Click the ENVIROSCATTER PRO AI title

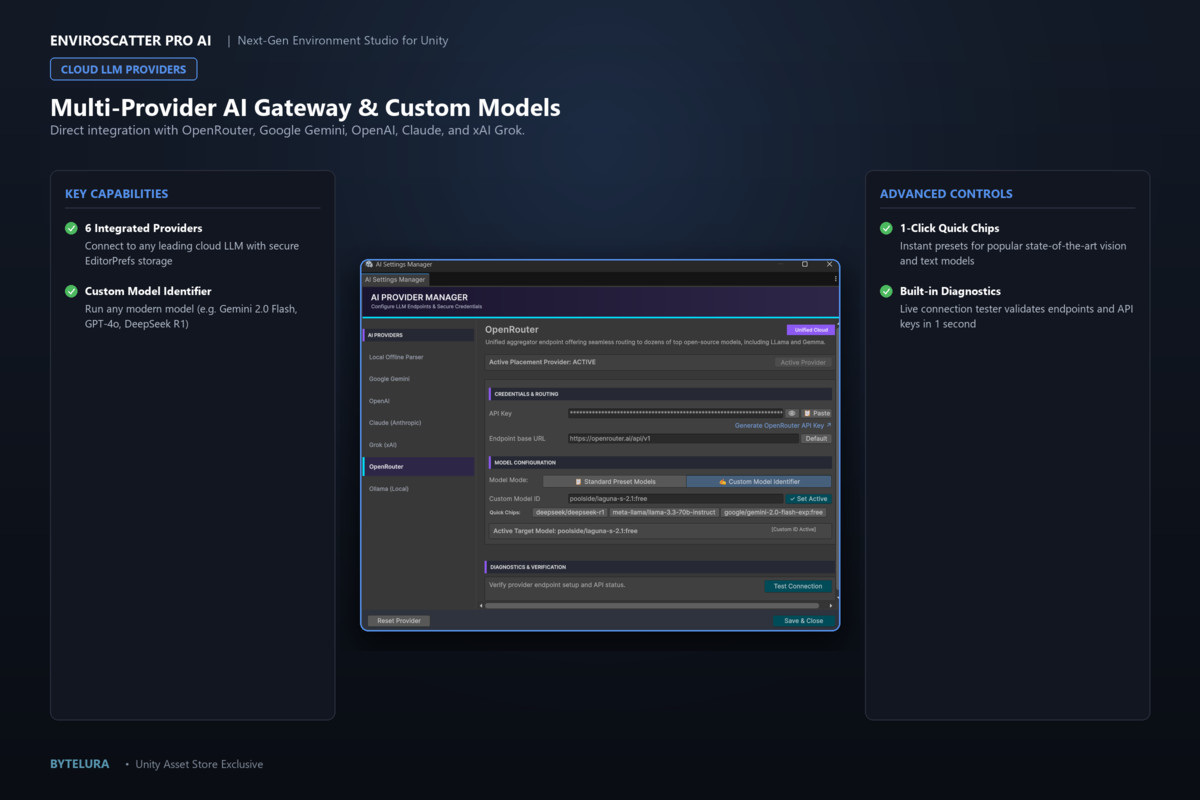coord(131,41)
